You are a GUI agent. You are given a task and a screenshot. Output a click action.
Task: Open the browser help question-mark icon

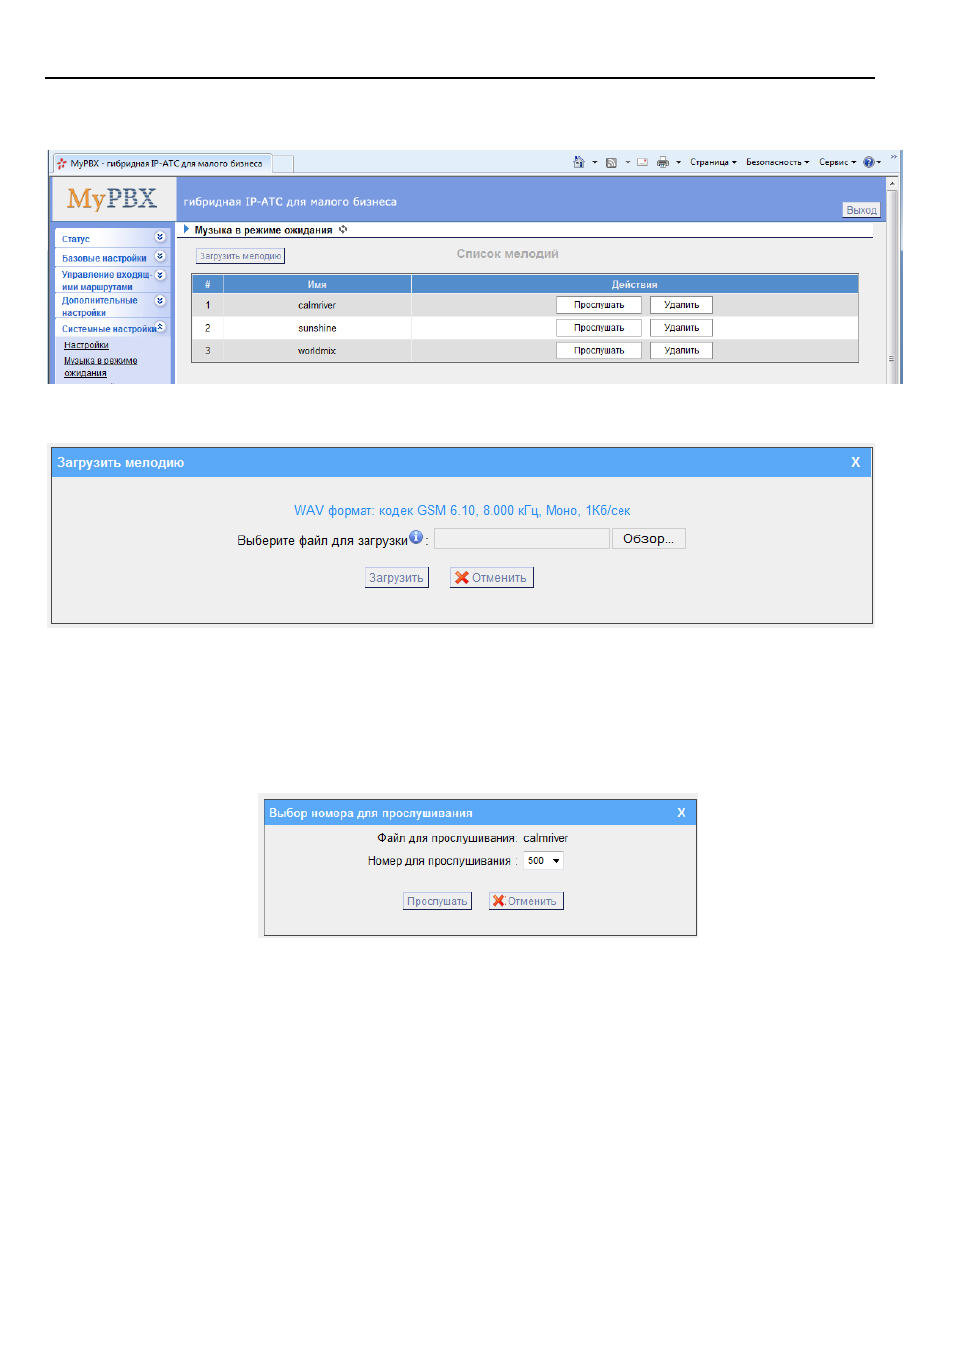coord(868,162)
